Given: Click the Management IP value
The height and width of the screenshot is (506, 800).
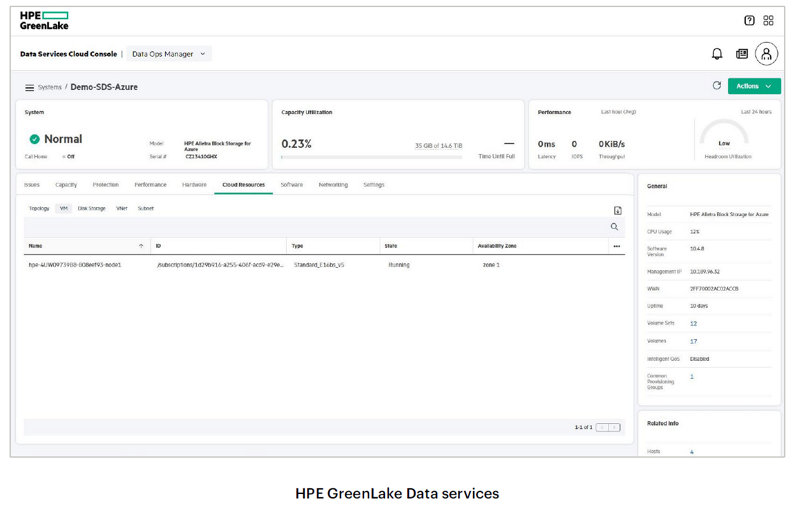Looking at the screenshot, I should pos(705,272).
